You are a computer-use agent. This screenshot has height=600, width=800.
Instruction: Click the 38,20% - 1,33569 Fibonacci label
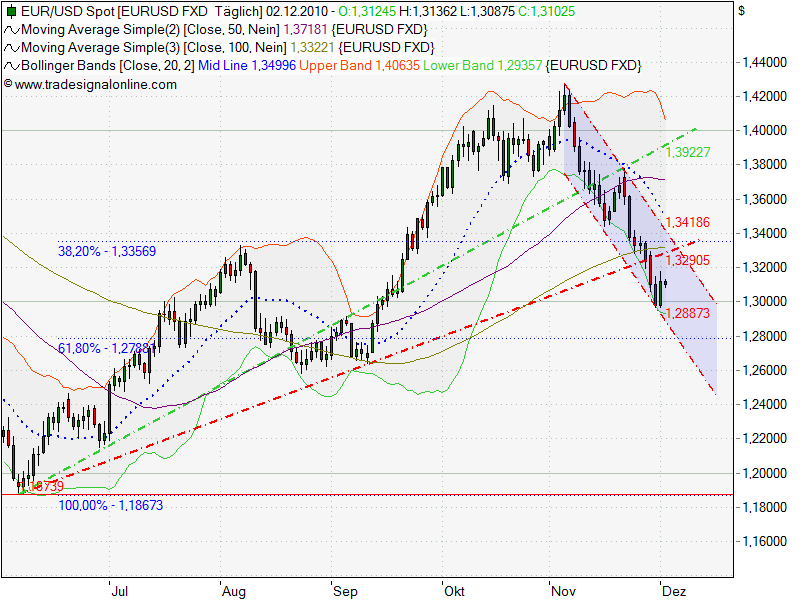(105, 251)
